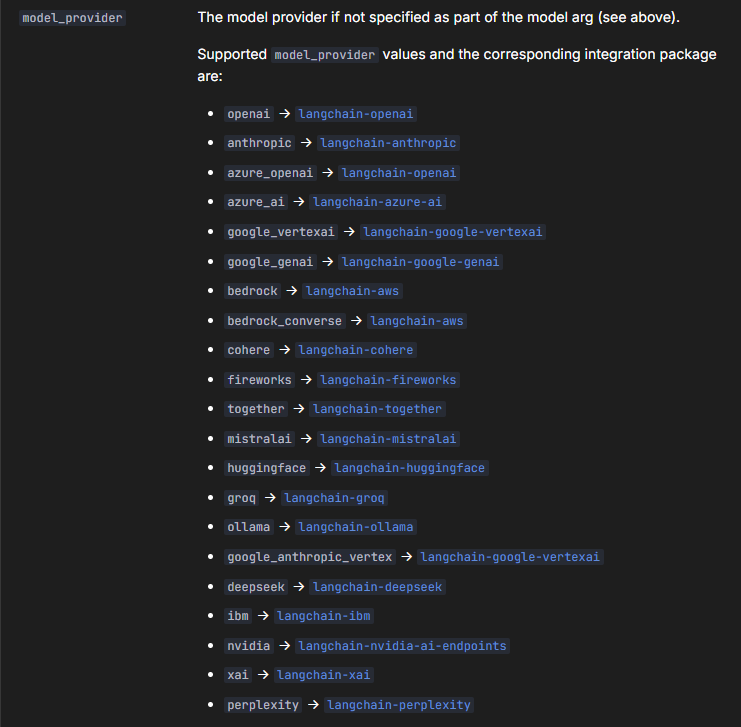Open the langchain-deepseek package link
Image resolution: width=741 pixels, height=727 pixels.
[377, 587]
